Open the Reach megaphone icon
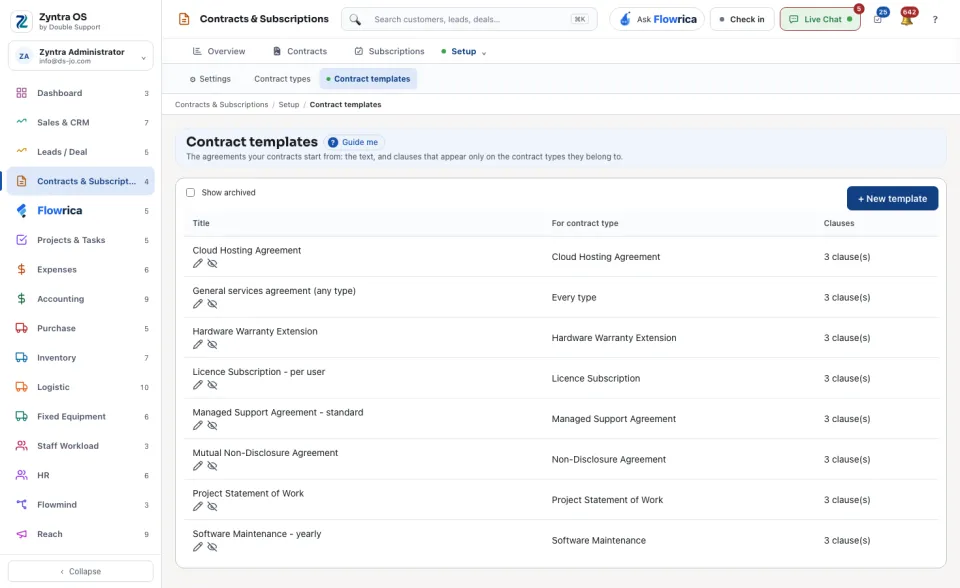The width and height of the screenshot is (960, 588). [x=21, y=534]
